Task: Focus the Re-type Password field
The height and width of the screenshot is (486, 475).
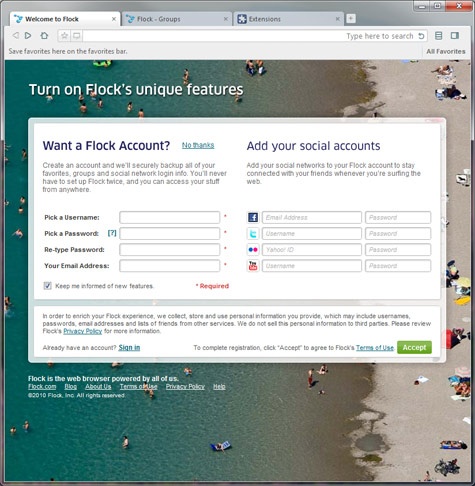Action: [170, 250]
